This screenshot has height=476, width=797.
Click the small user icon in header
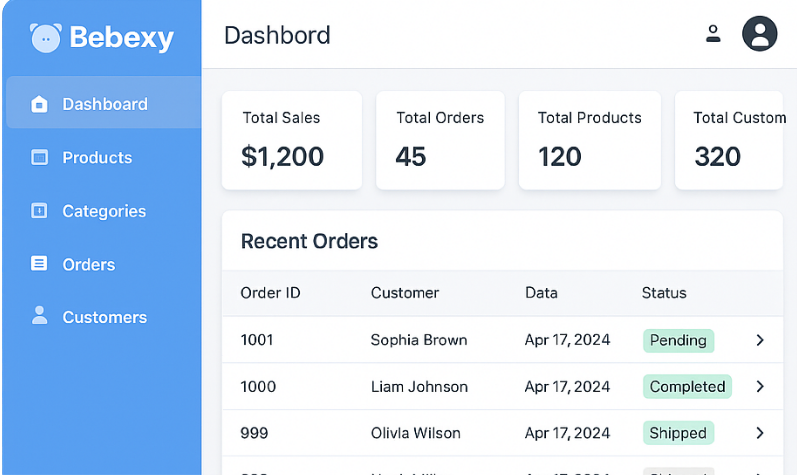coord(713,34)
